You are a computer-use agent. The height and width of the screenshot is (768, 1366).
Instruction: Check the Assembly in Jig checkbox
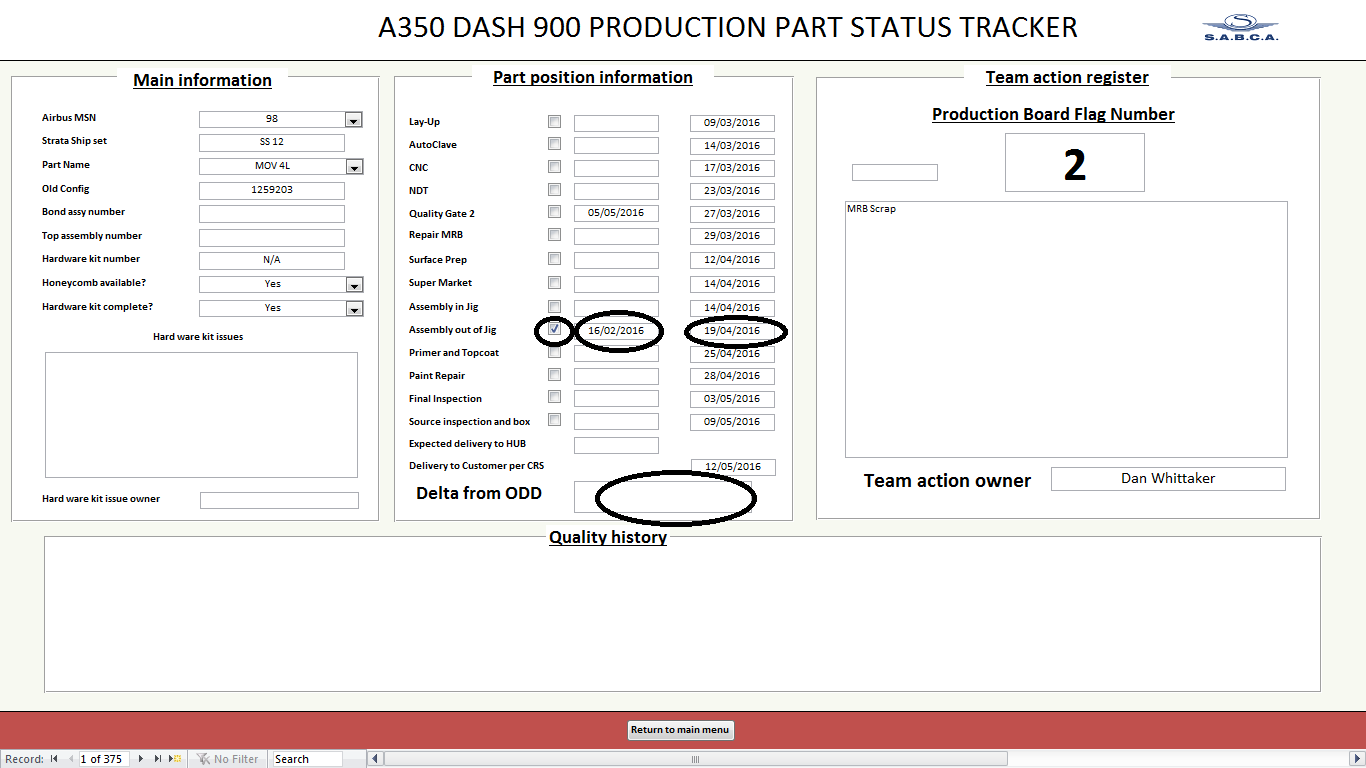pyautogui.click(x=554, y=306)
